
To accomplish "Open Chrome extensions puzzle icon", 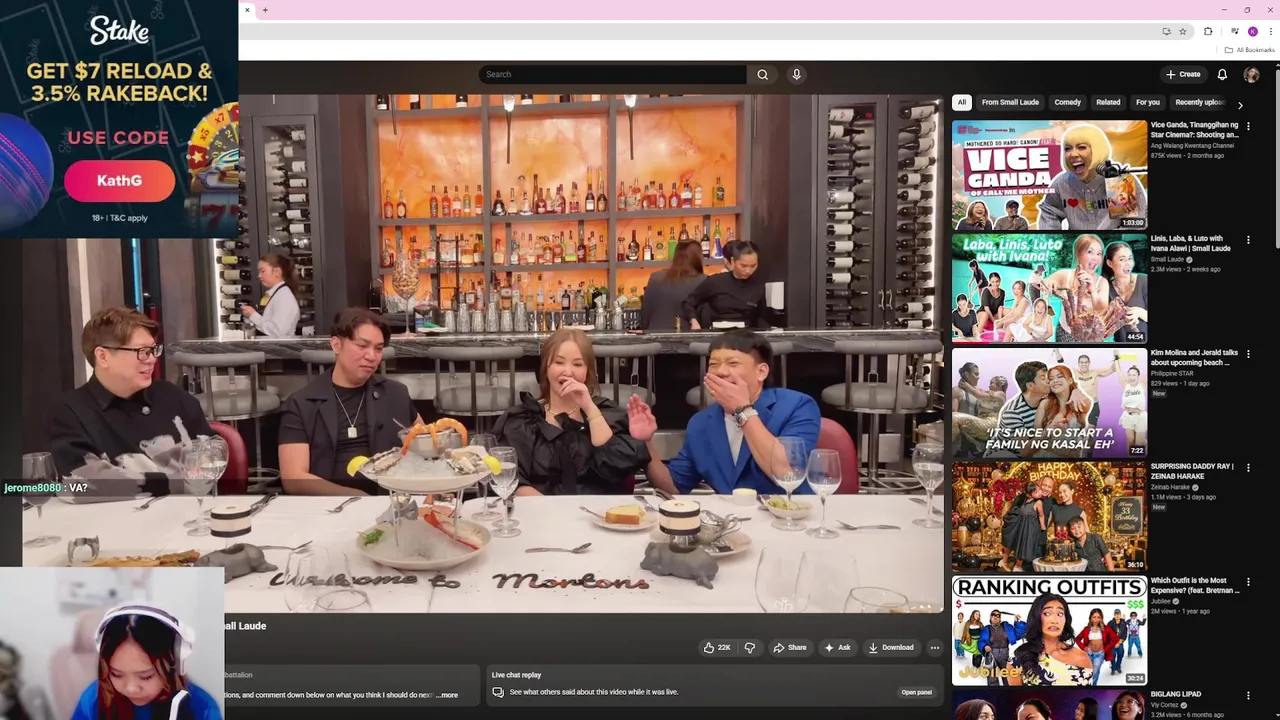I will (1208, 31).
